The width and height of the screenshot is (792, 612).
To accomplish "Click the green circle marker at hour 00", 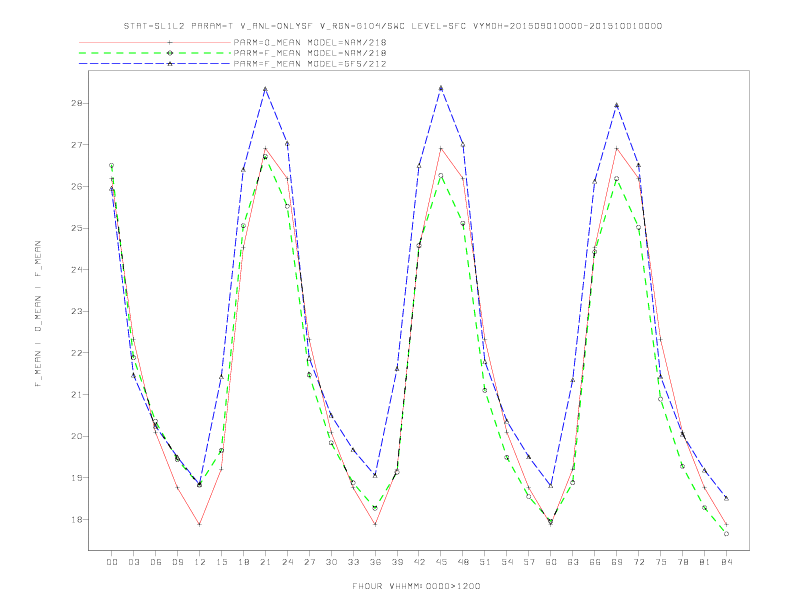I will (x=112, y=165).
